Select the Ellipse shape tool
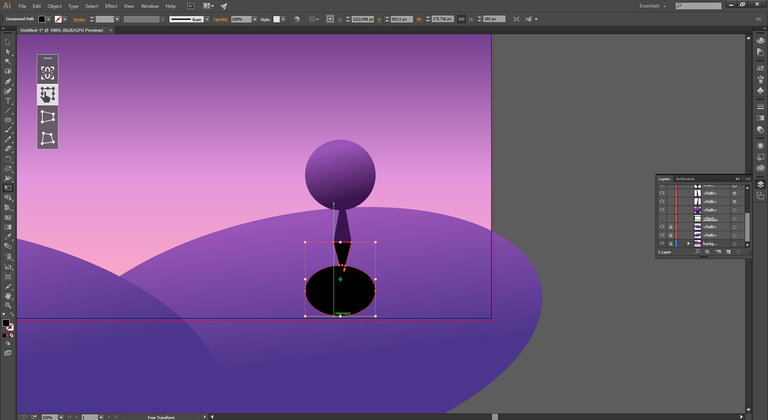Viewport: 768px width, 420px height. pos(8,120)
